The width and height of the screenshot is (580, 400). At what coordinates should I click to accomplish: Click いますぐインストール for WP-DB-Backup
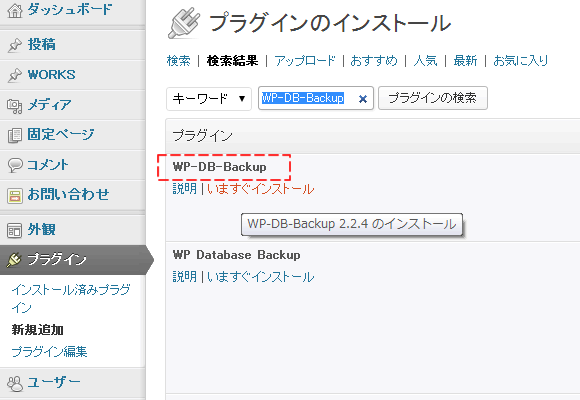(260, 189)
